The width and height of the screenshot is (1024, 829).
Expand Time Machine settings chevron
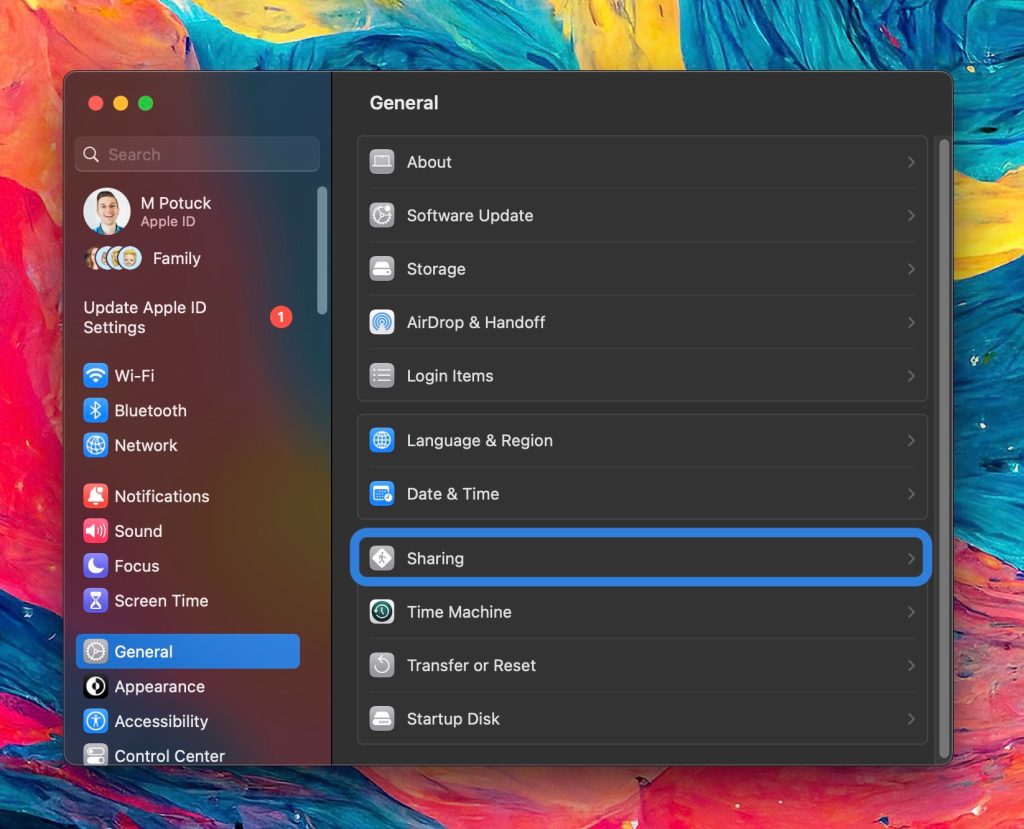point(911,612)
